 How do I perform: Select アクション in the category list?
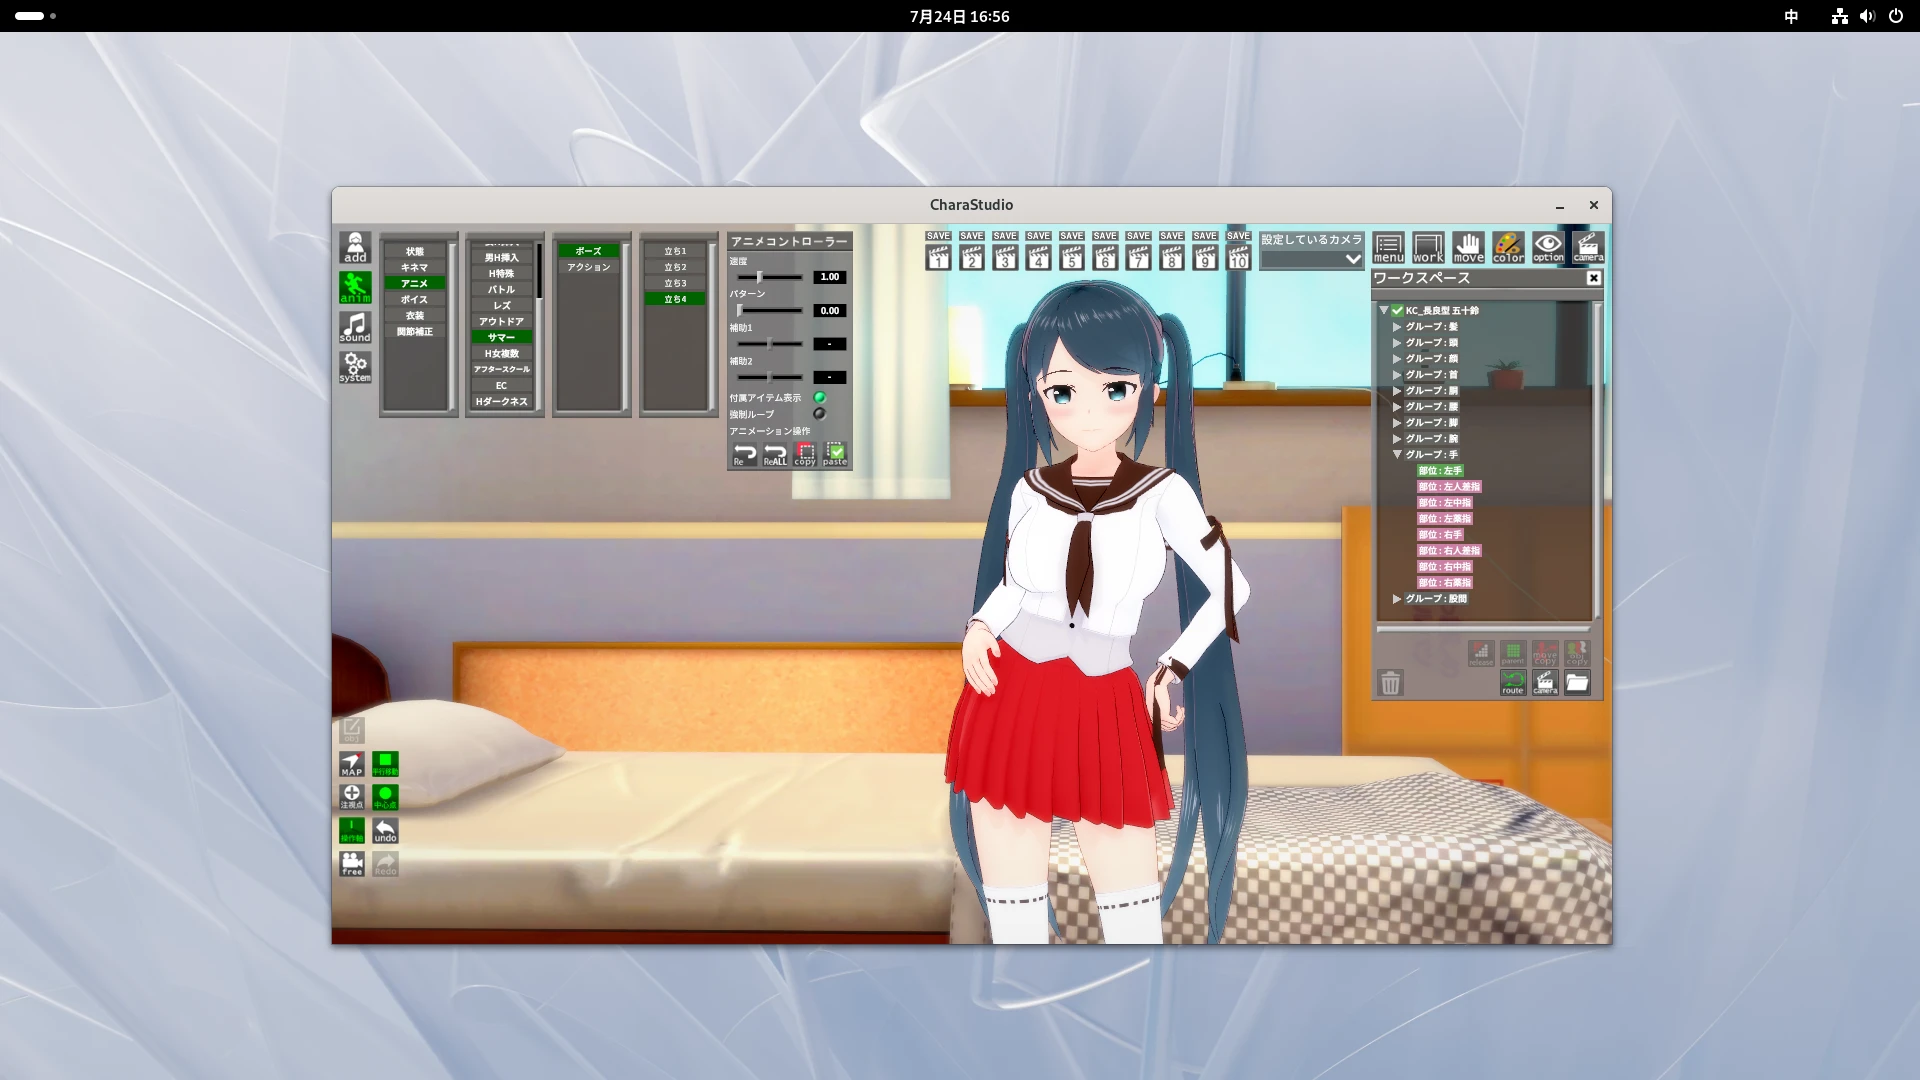point(589,268)
